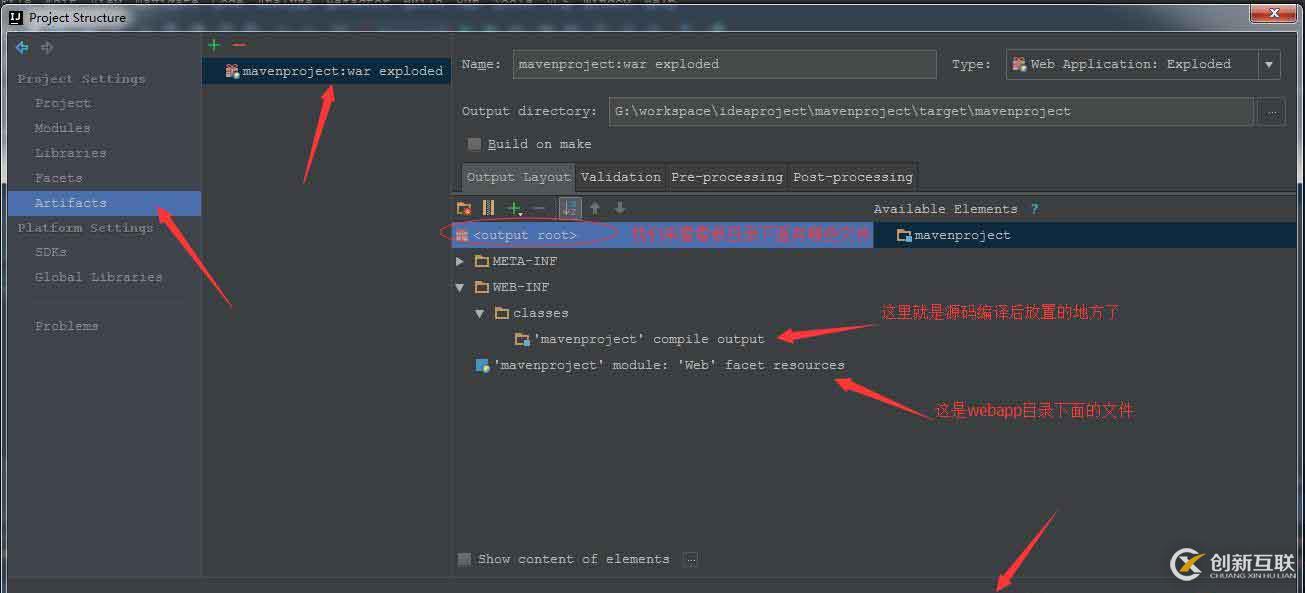Select Facets in the settings sidebar
The height and width of the screenshot is (593, 1305).
pos(59,178)
